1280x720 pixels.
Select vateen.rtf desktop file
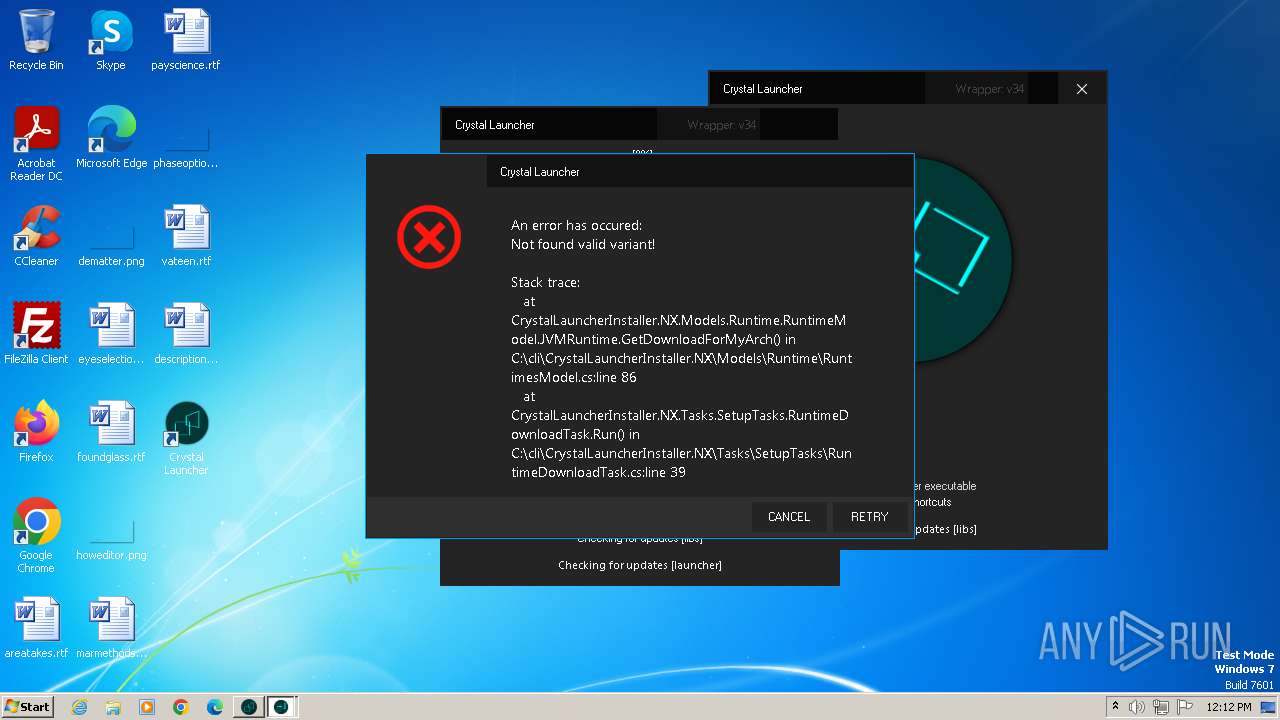[x=186, y=236]
